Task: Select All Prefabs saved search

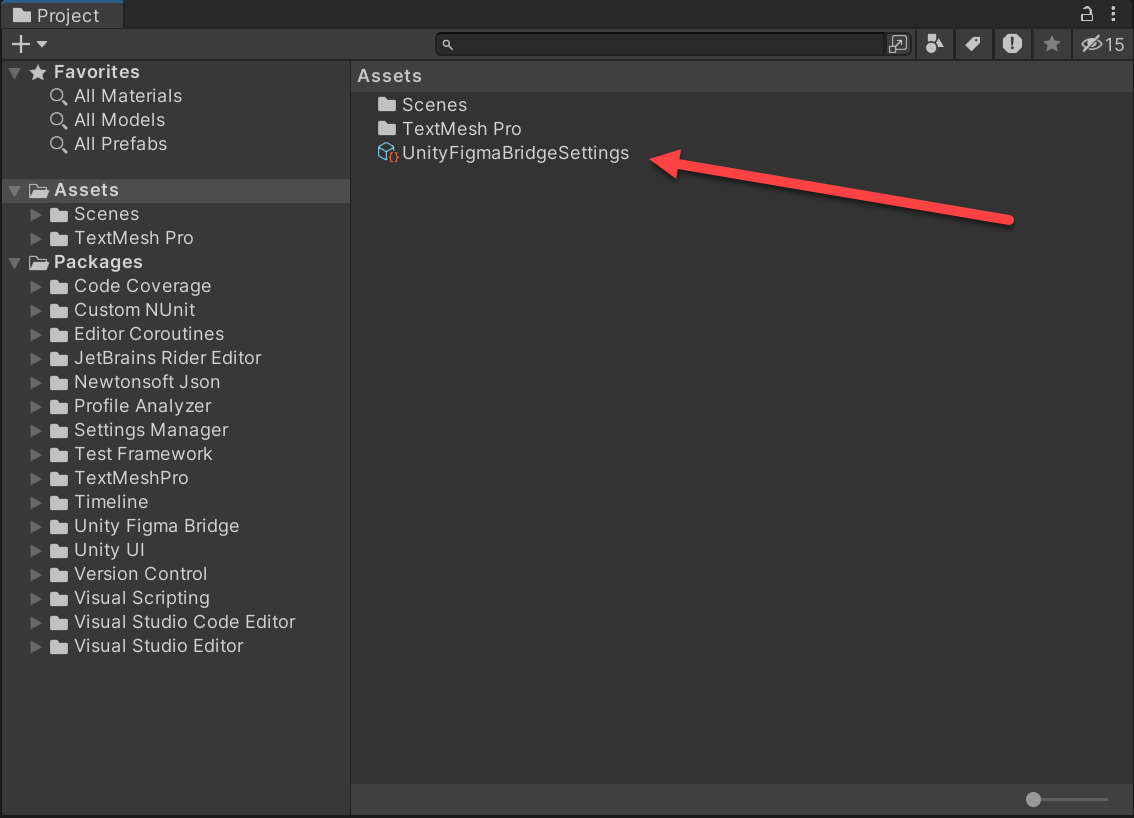Action: point(121,144)
